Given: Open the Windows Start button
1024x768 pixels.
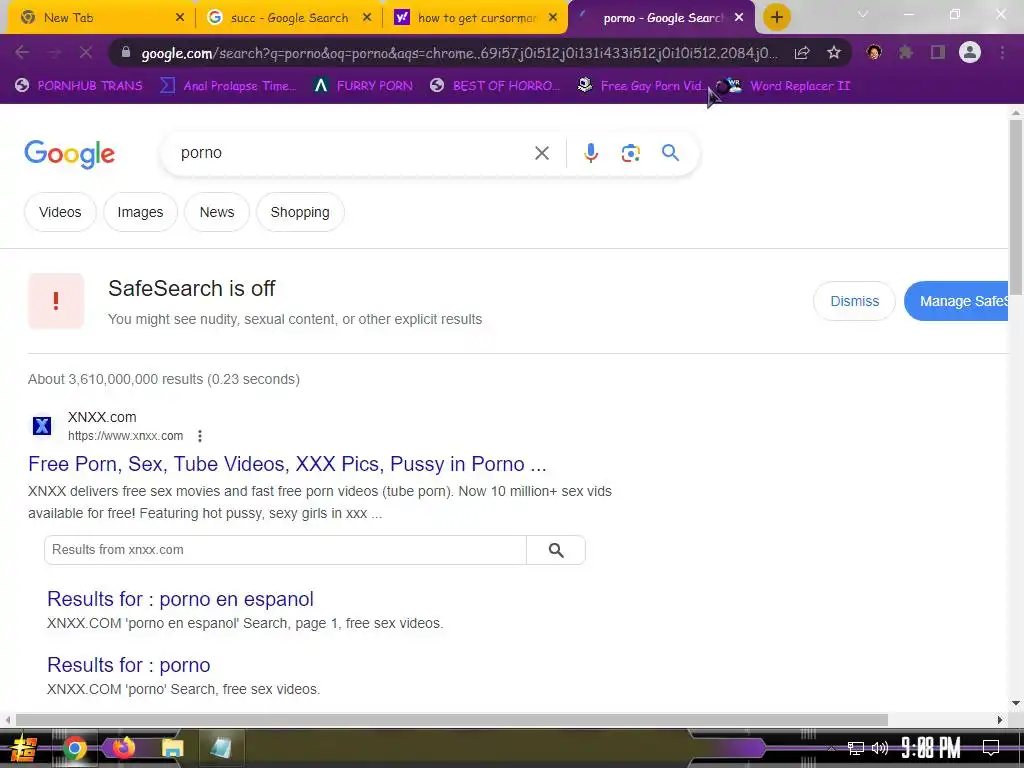Looking at the screenshot, I should coord(24,748).
